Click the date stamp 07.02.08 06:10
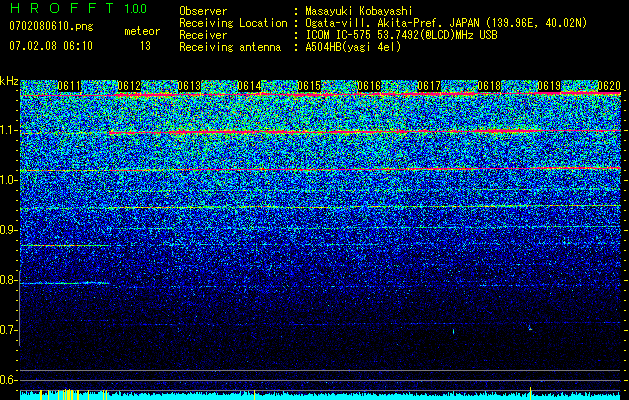This screenshot has height=400, width=629. click(x=51, y=46)
